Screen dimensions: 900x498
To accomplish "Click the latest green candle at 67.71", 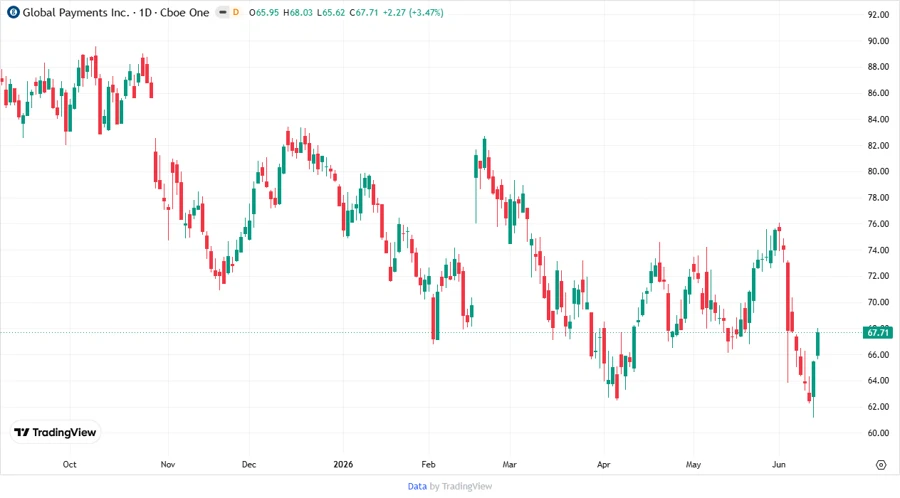I will pyautogui.click(x=818, y=344).
